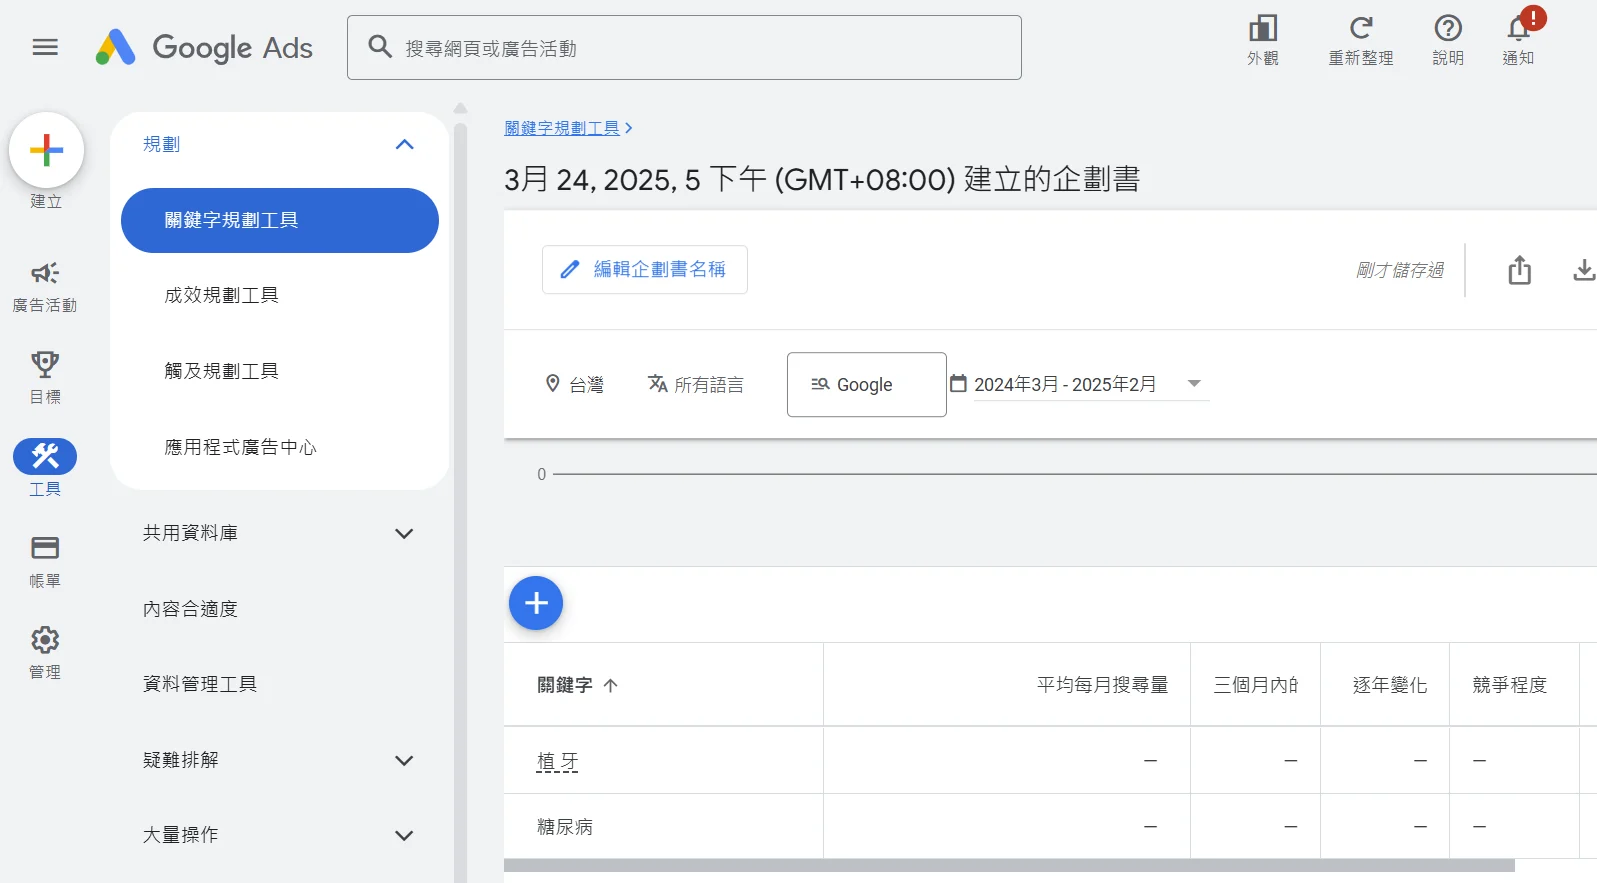Expand the 共用資料庫 section
Image resolution: width=1597 pixels, height=883 pixels.
click(x=404, y=534)
